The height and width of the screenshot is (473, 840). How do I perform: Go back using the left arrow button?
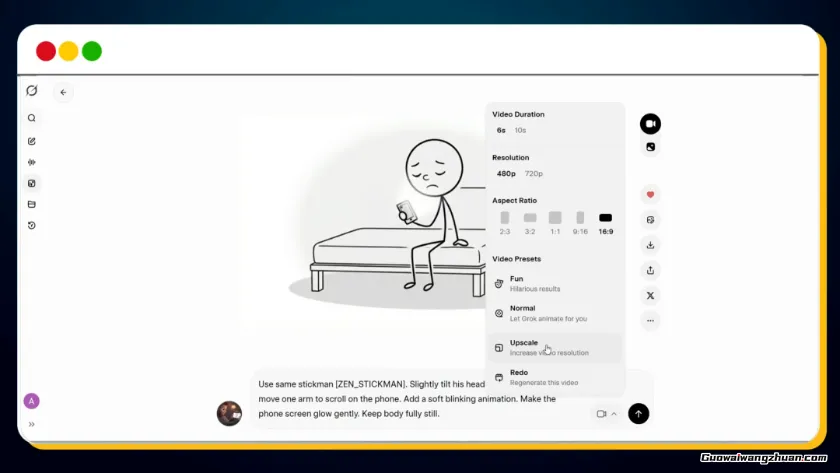[63, 92]
